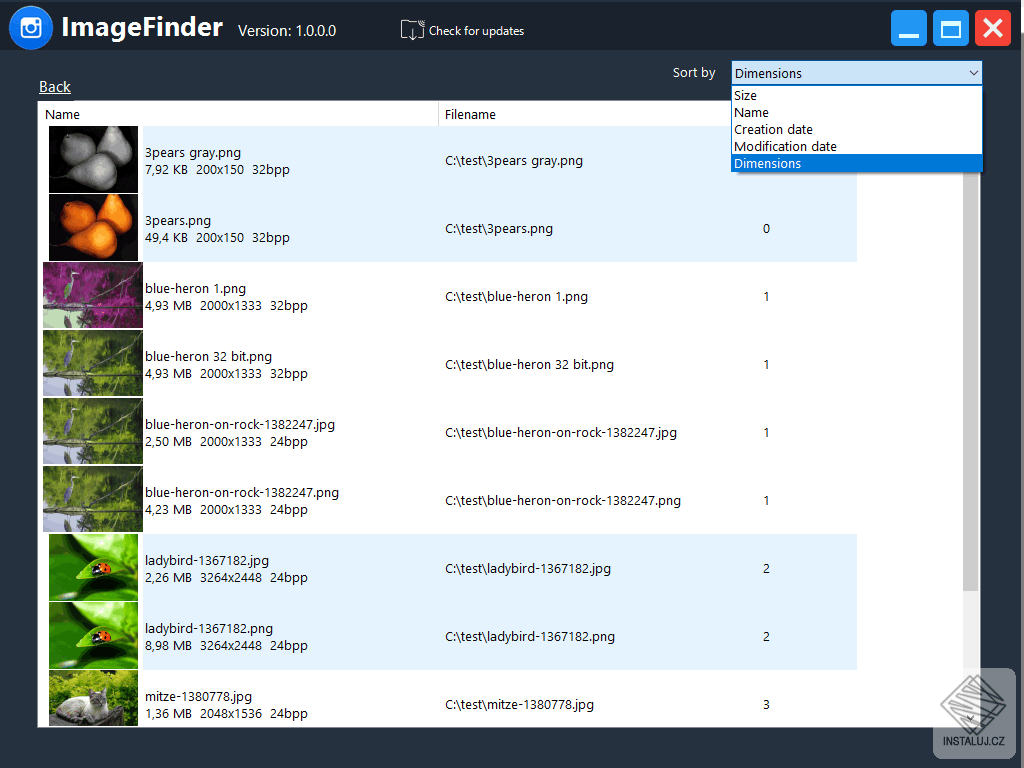Click the name text '3pears gray.png'

193,153
